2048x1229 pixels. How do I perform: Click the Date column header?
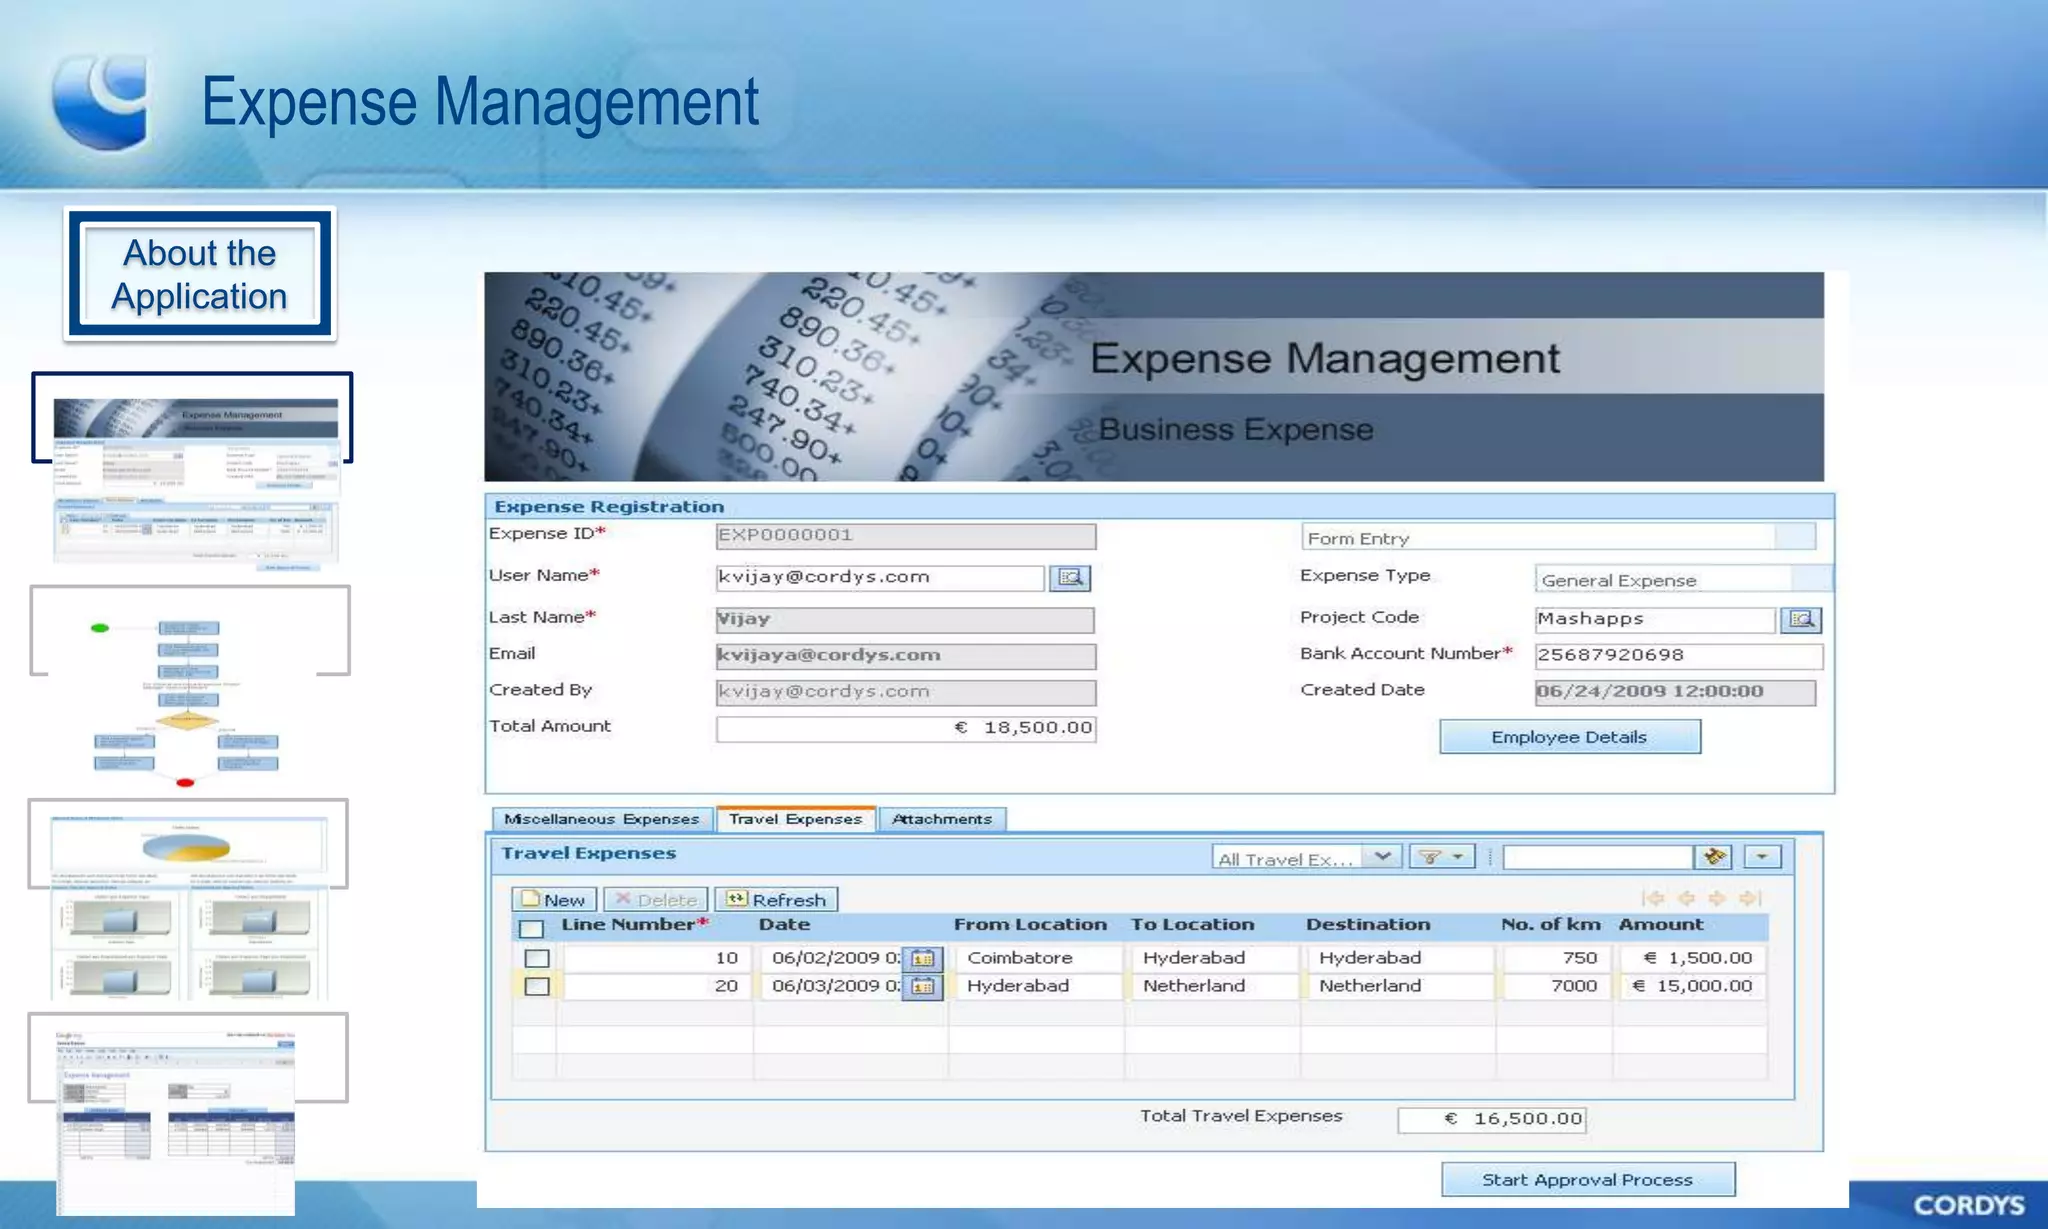pos(784,925)
